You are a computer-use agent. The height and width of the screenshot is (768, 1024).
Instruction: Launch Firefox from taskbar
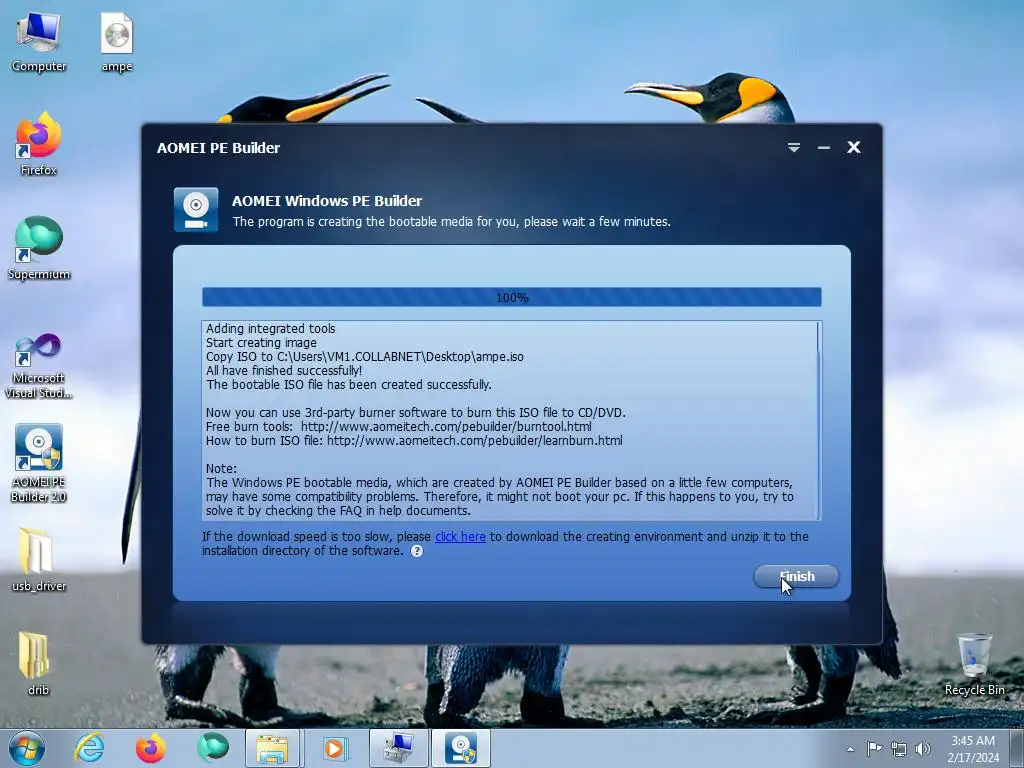coord(151,748)
